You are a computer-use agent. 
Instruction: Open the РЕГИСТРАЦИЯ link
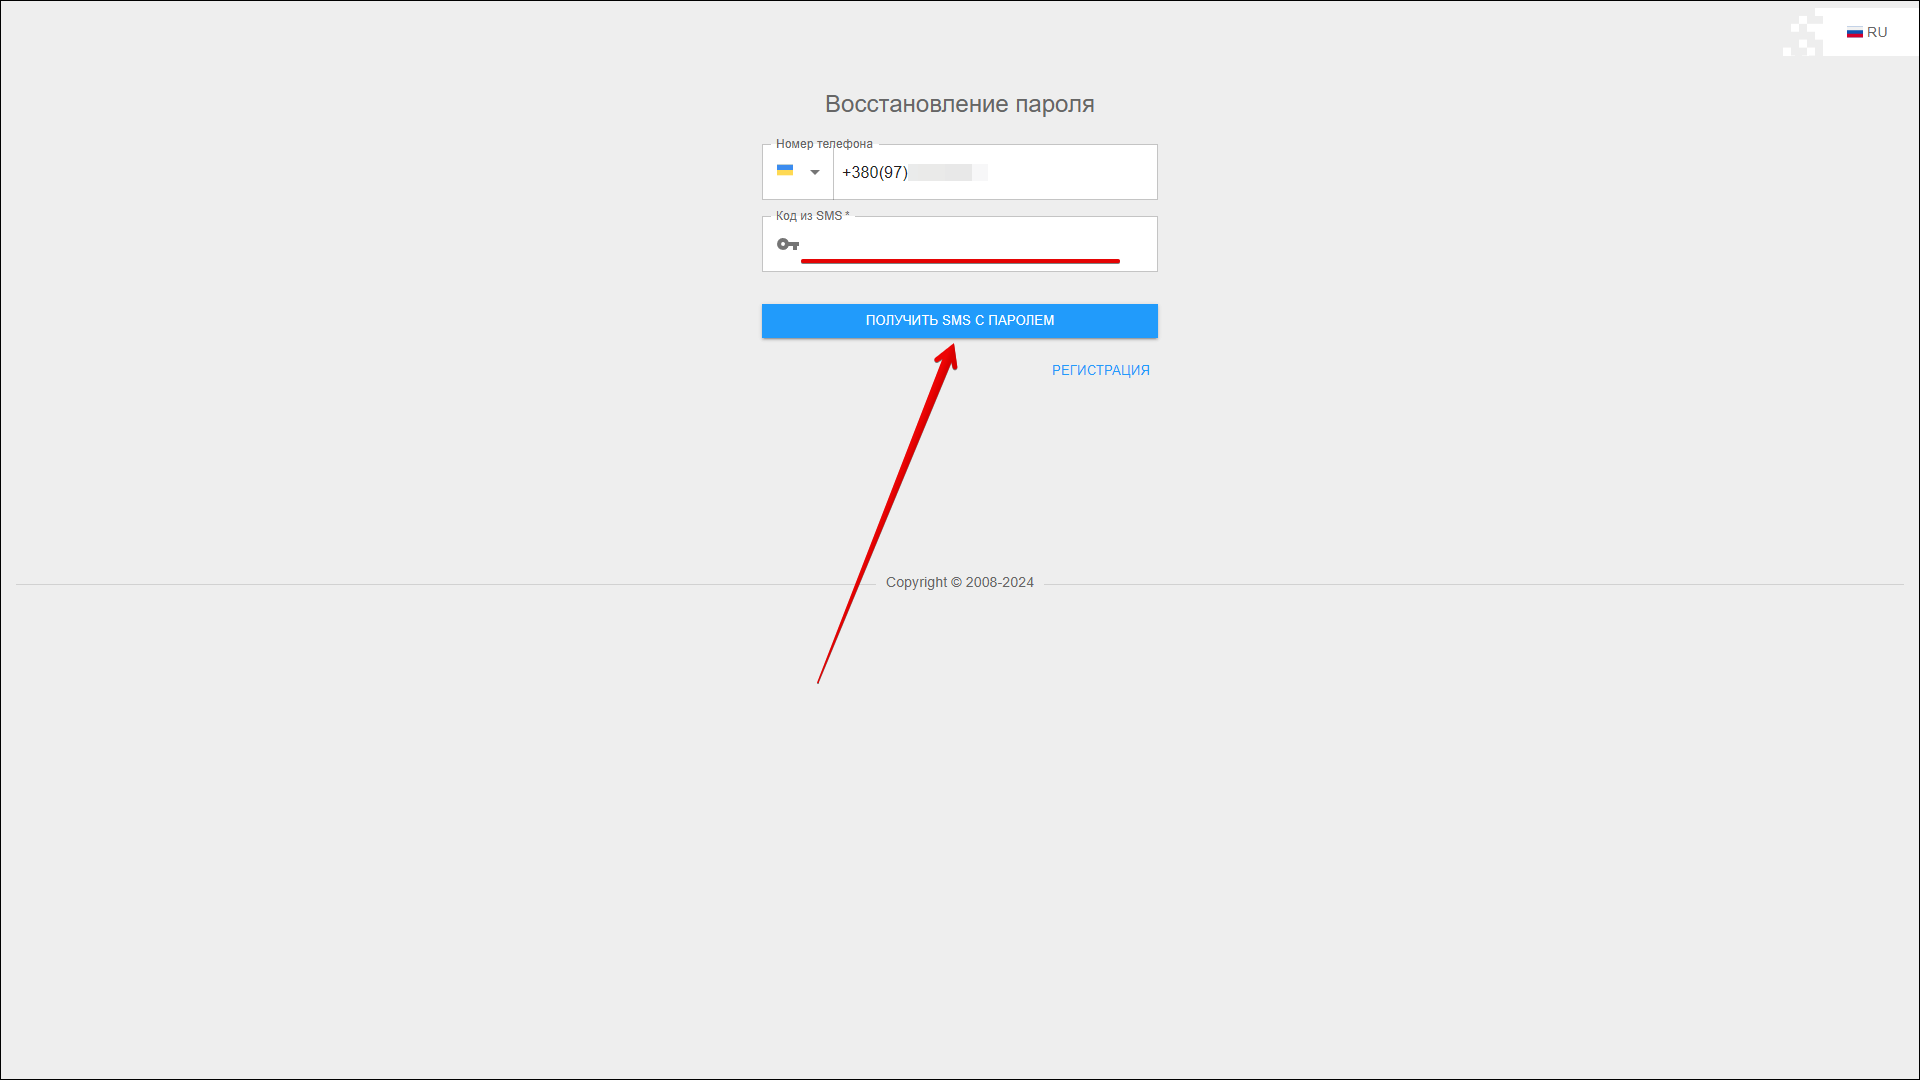pyautogui.click(x=1100, y=370)
